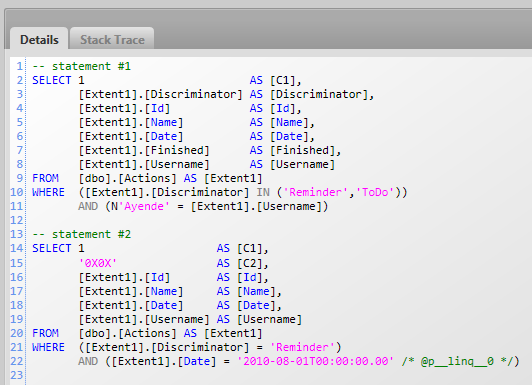Click the WHERE keyword on line 21
This screenshot has width=532, height=385.
click(x=48, y=347)
